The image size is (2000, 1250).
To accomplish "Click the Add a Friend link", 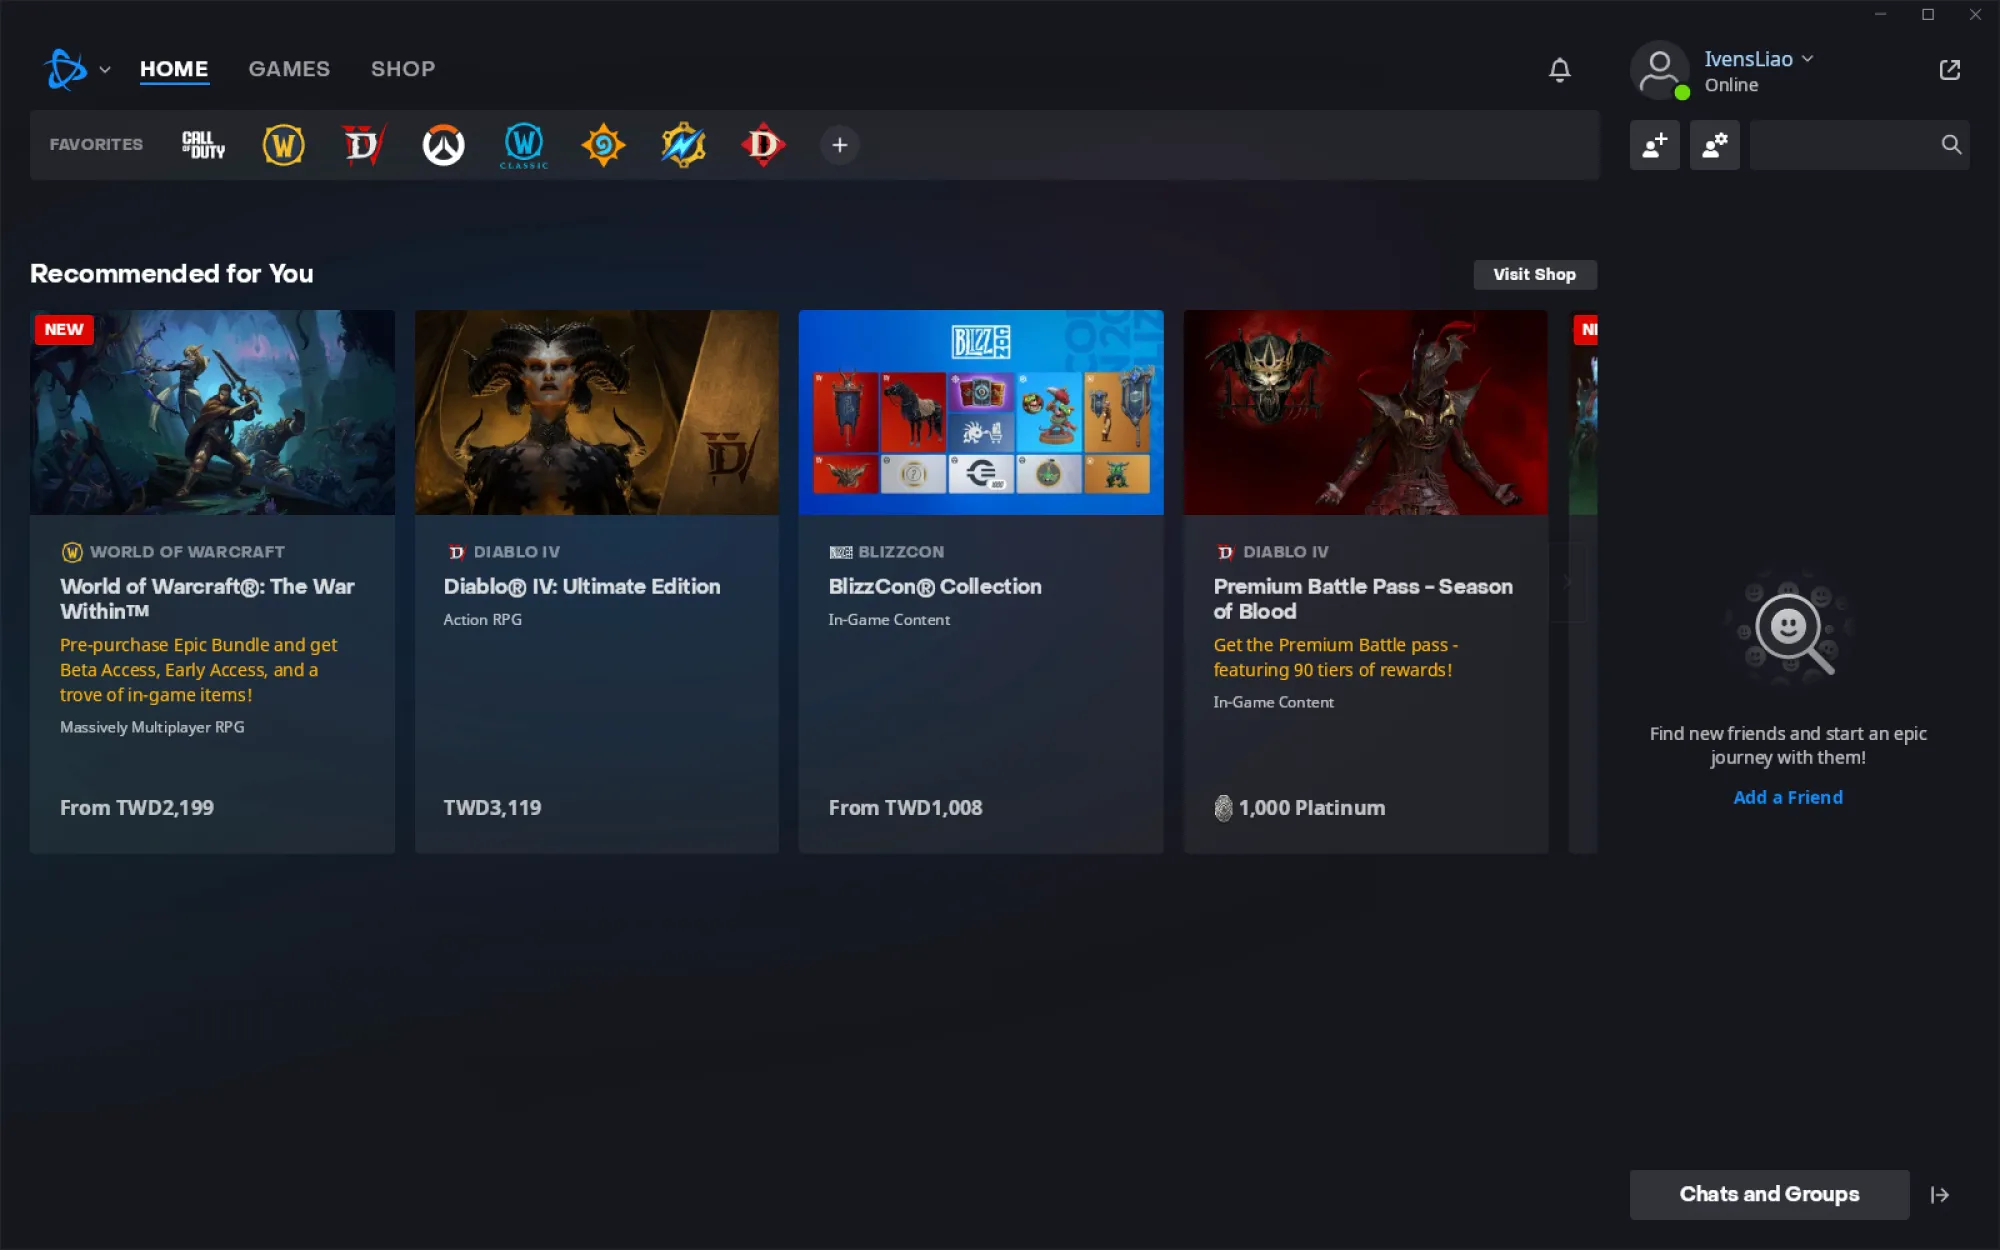I will pos(1787,797).
